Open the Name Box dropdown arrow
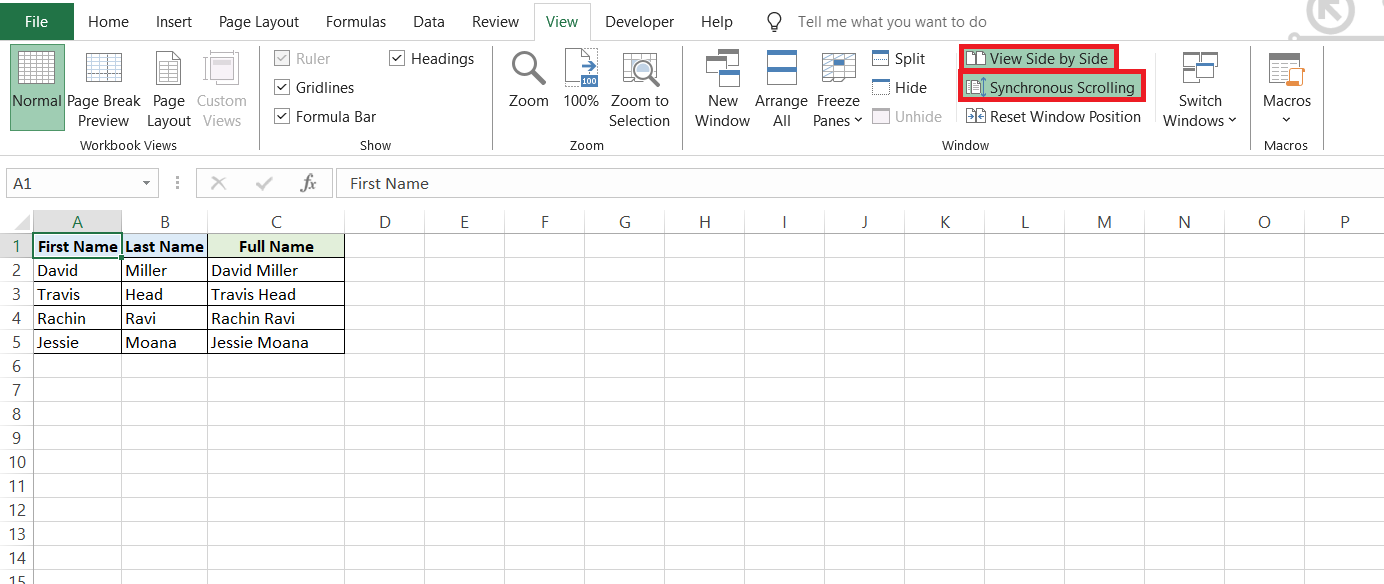This screenshot has height=584, width=1384. 146,184
